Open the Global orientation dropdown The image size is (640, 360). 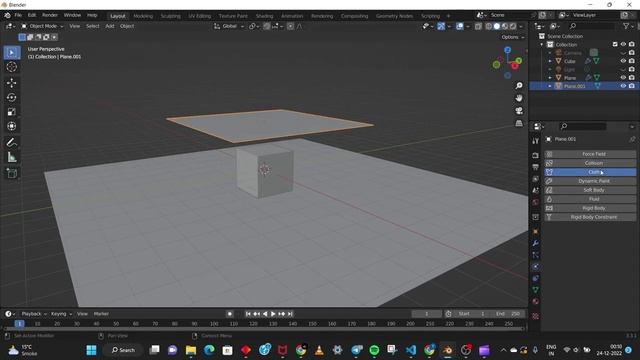229,26
